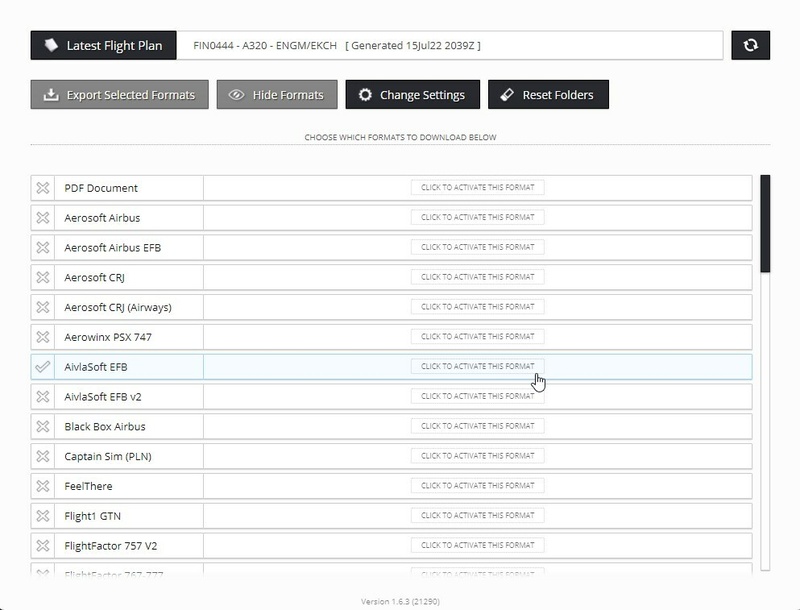Image resolution: width=800 pixels, height=610 pixels.
Task: Select the FlightFactor 757 V2 row label
Action: pyautogui.click(x=111, y=546)
